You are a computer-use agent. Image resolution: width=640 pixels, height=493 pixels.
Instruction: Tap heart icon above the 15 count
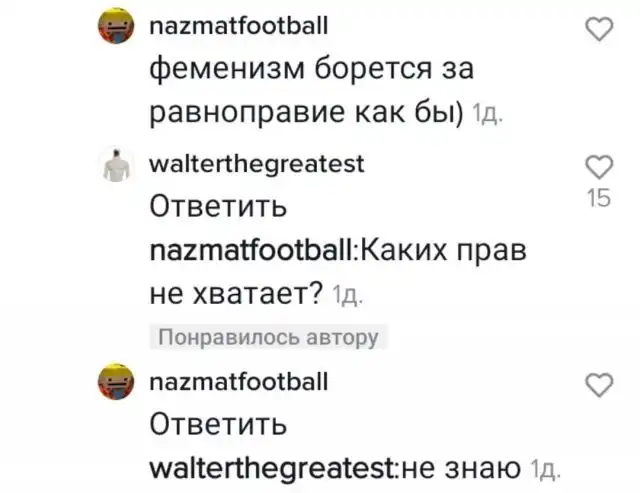pyautogui.click(x=599, y=167)
